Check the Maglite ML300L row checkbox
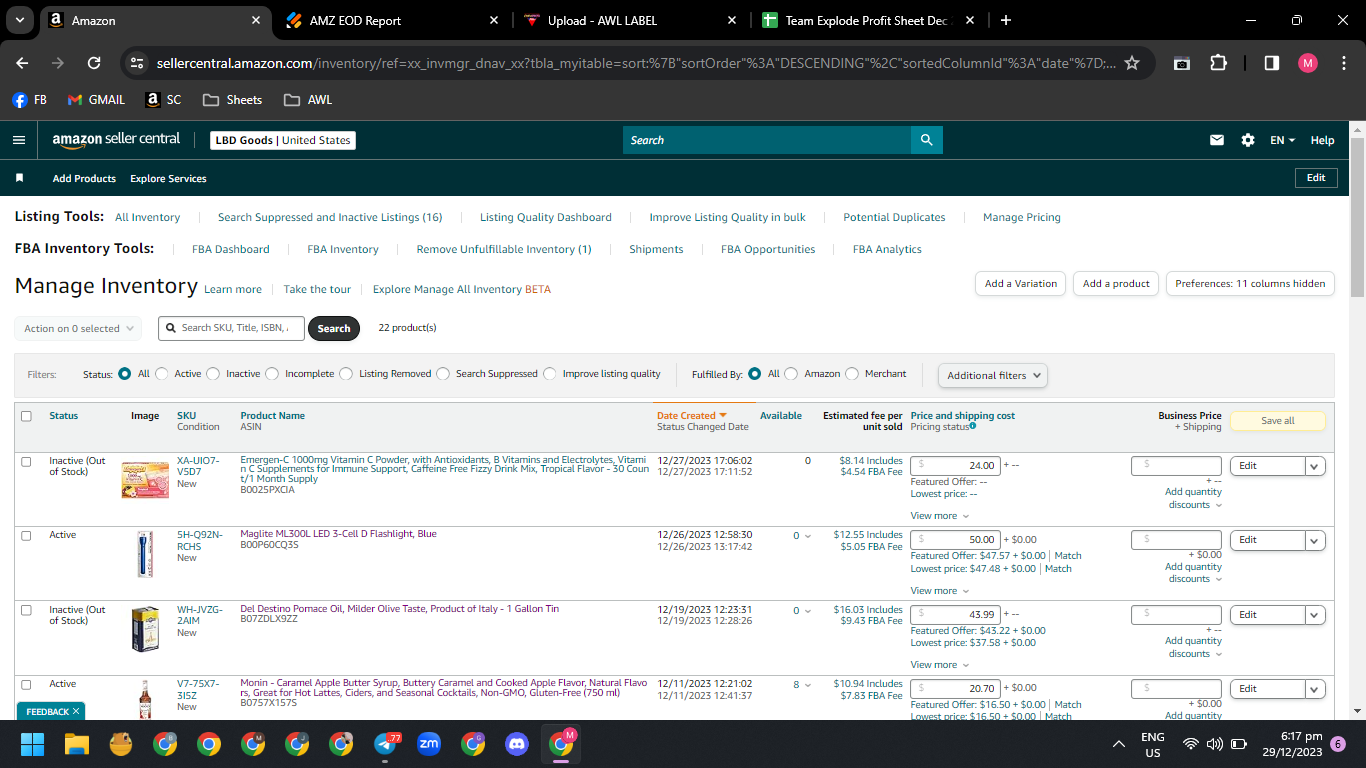The height and width of the screenshot is (768, 1366). tap(26, 535)
